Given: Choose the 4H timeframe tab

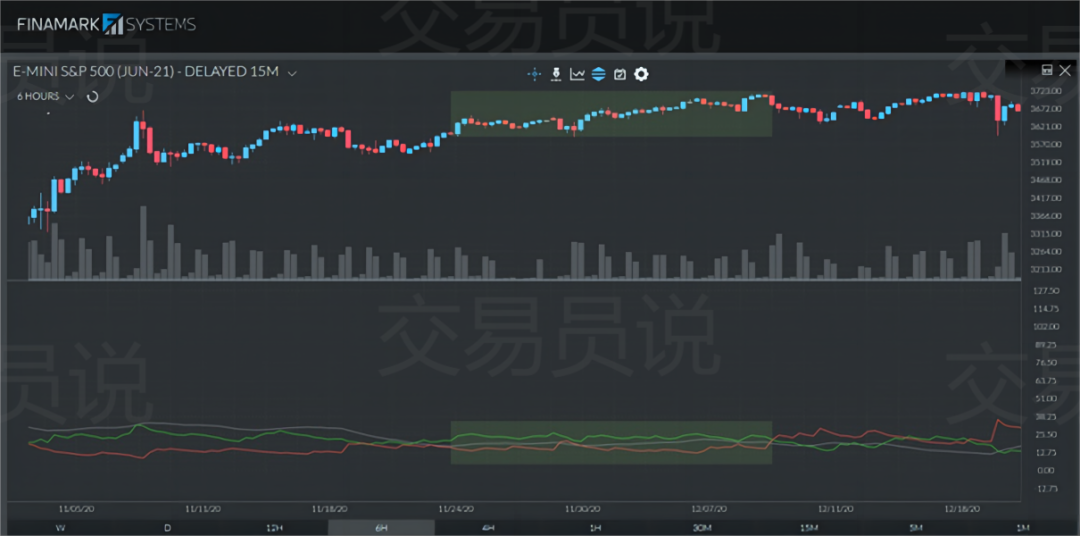Looking at the screenshot, I should 488,528.
